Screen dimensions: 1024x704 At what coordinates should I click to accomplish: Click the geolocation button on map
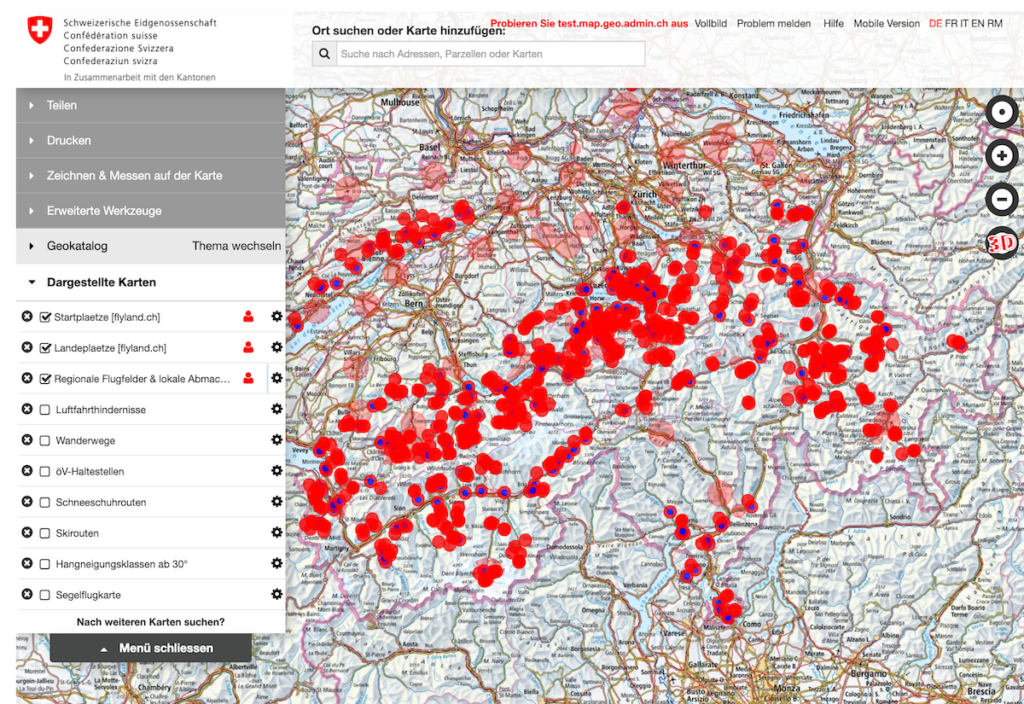(x=1001, y=112)
